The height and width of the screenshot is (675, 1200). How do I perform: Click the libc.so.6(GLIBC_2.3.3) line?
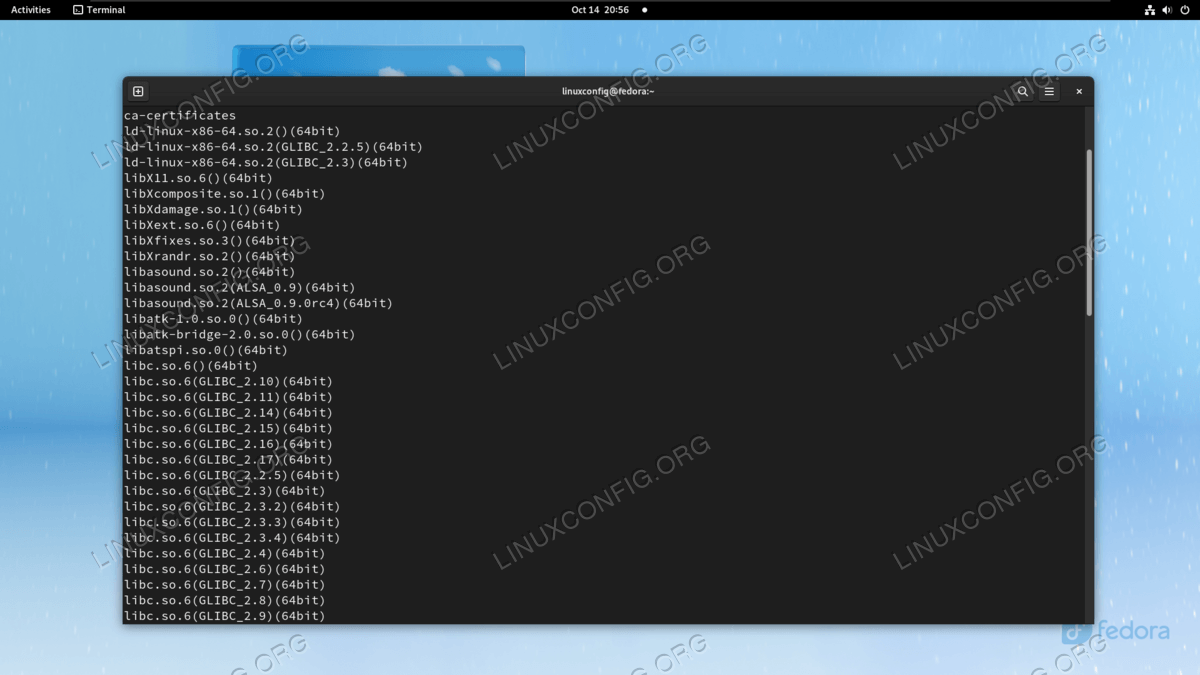pyautogui.click(x=232, y=522)
